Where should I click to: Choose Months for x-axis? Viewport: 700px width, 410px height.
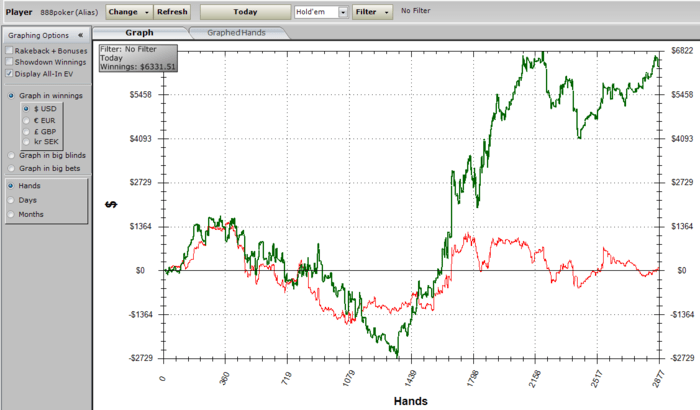click(x=11, y=214)
